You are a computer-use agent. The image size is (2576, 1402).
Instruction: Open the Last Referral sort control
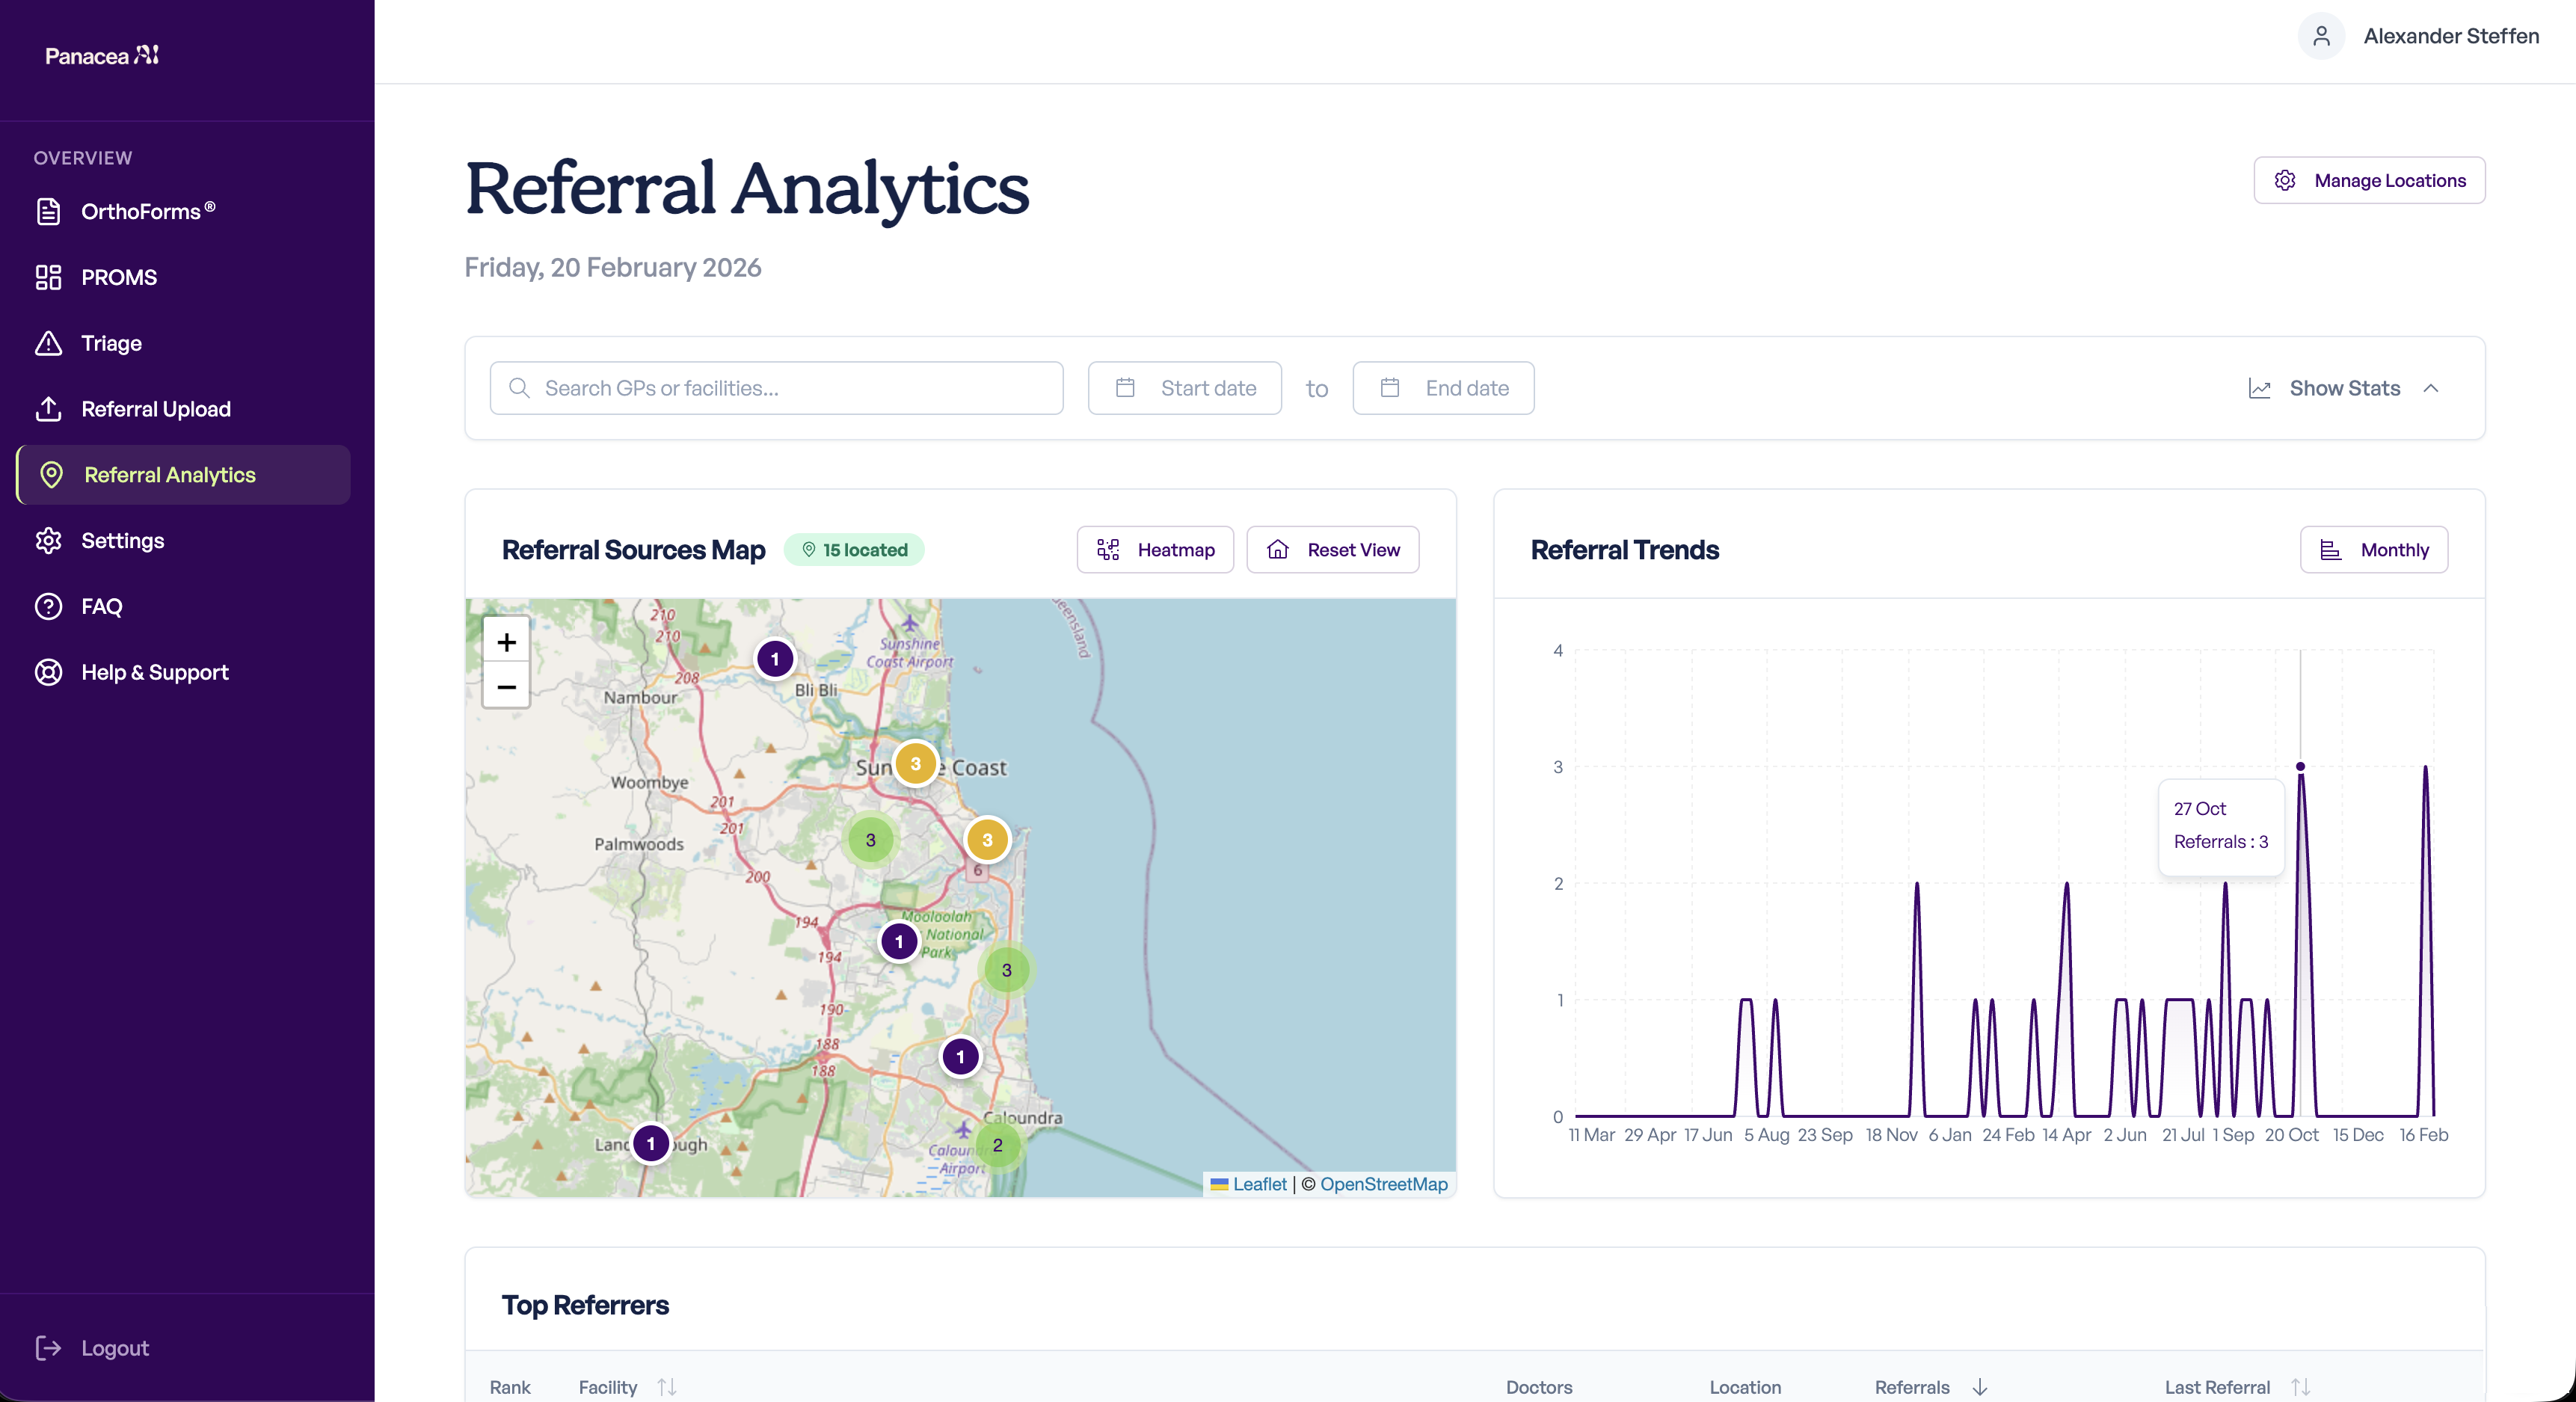(2298, 1387)
